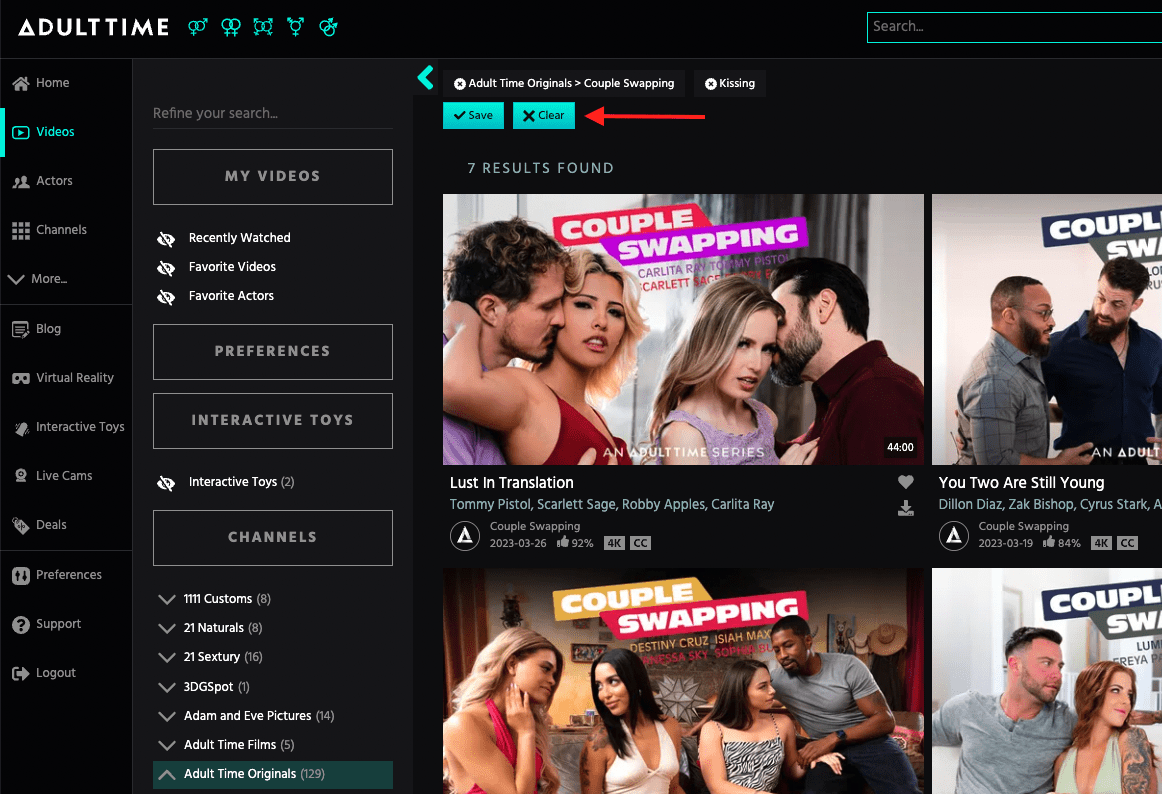Click the thumbs-up icon beside 92%

[x=563, y=542]
